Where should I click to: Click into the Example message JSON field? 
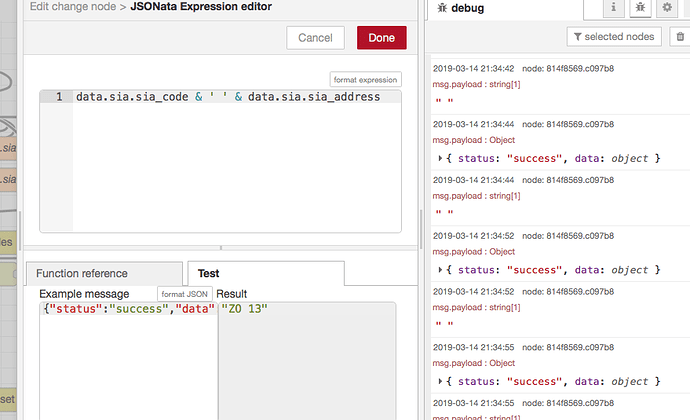[128, 361]
